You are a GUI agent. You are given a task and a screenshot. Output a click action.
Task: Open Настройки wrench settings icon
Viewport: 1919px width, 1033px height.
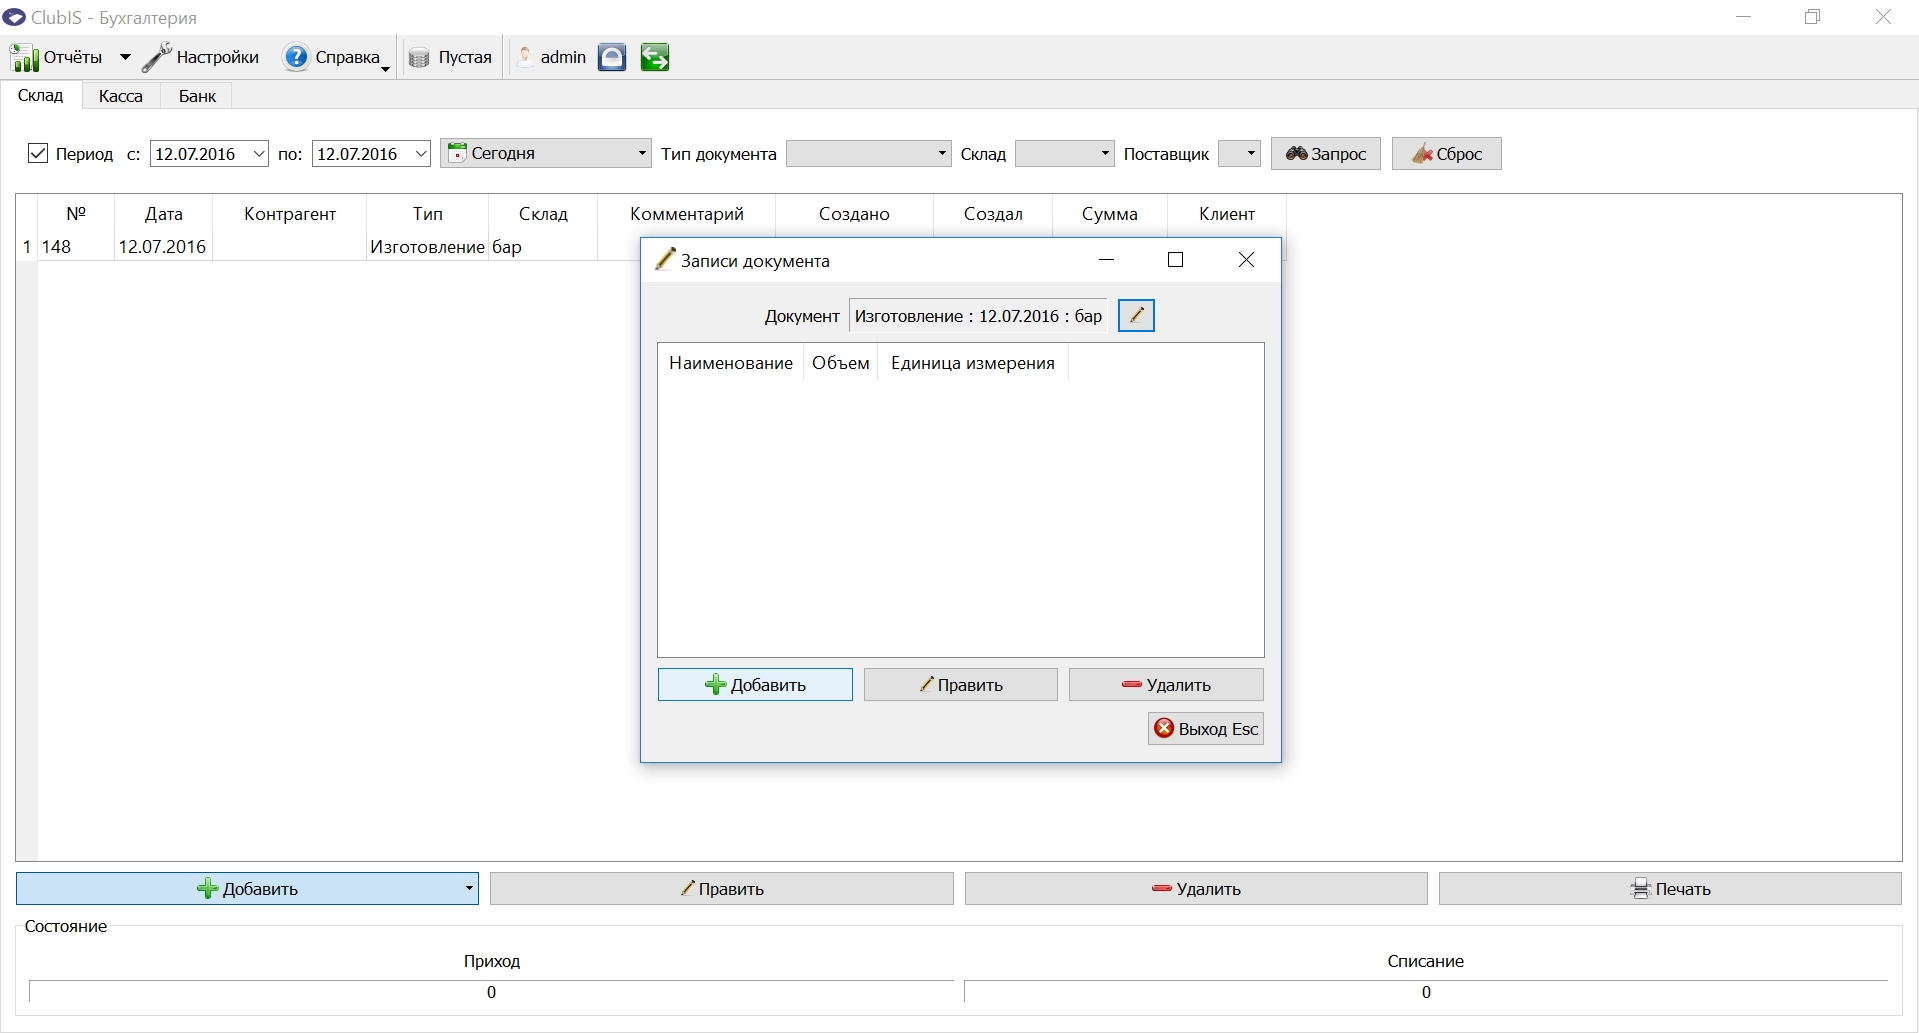pyautogui.click(x=157, y=57)
